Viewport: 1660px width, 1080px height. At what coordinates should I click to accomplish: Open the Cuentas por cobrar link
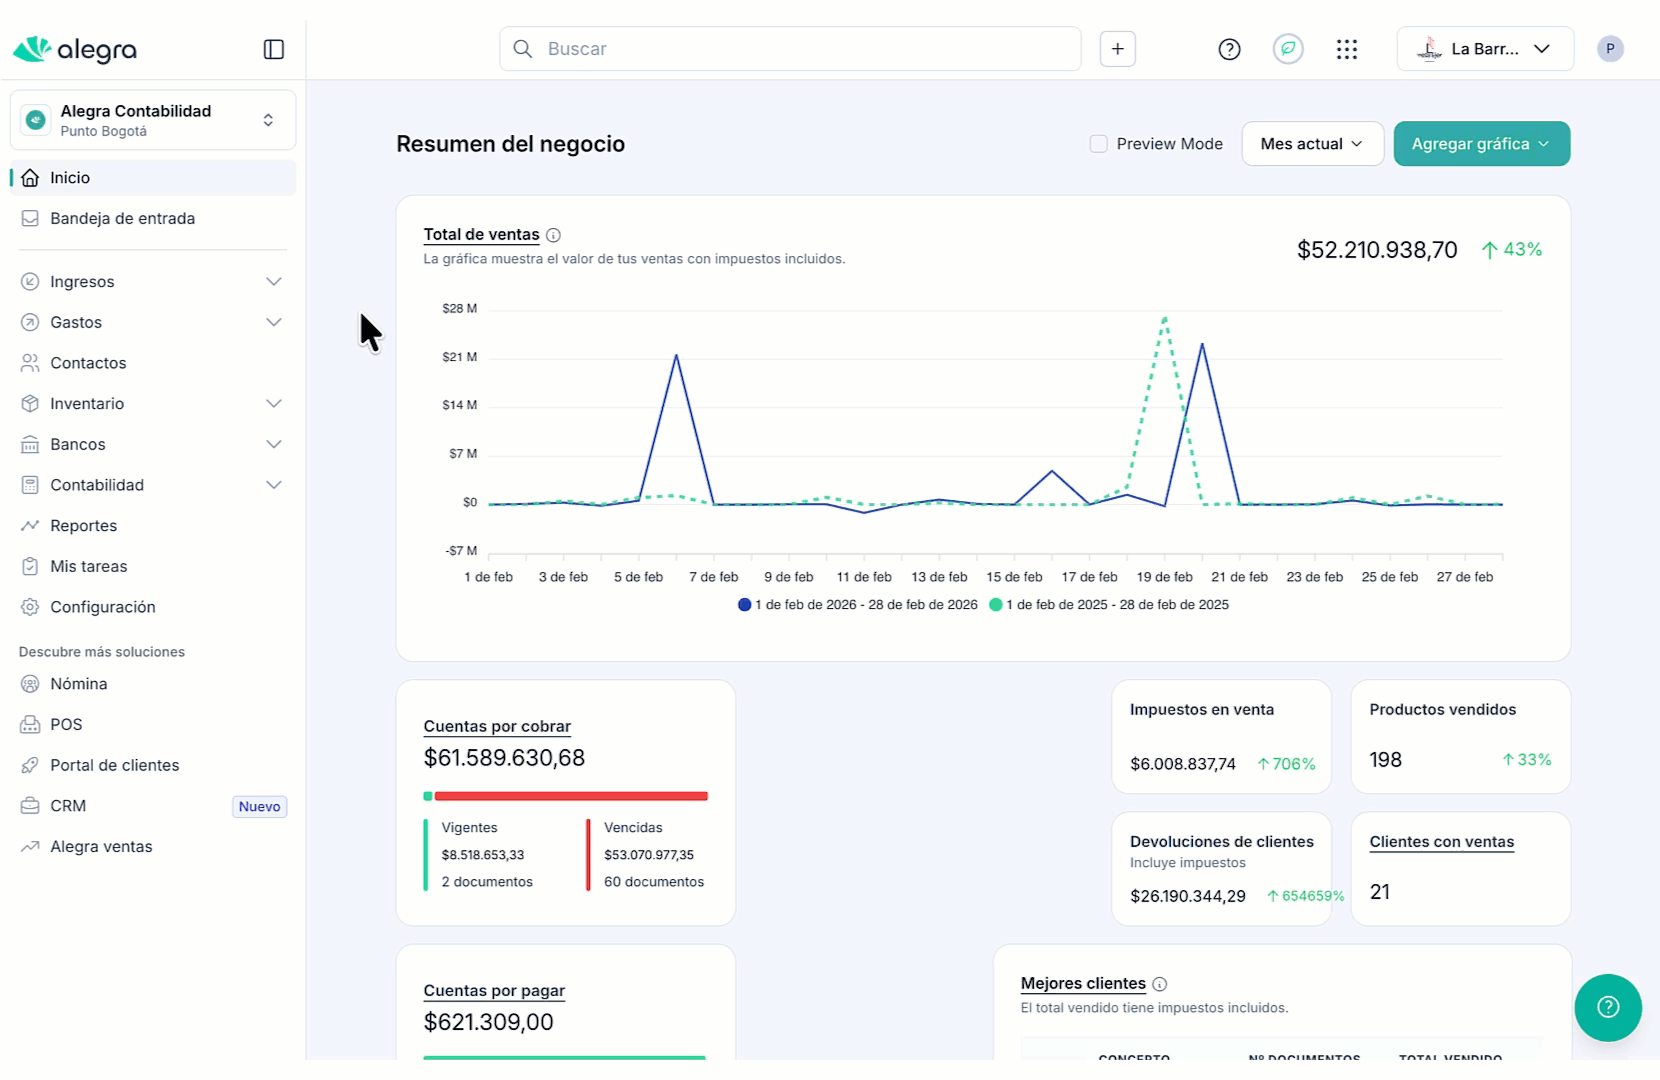497,727
